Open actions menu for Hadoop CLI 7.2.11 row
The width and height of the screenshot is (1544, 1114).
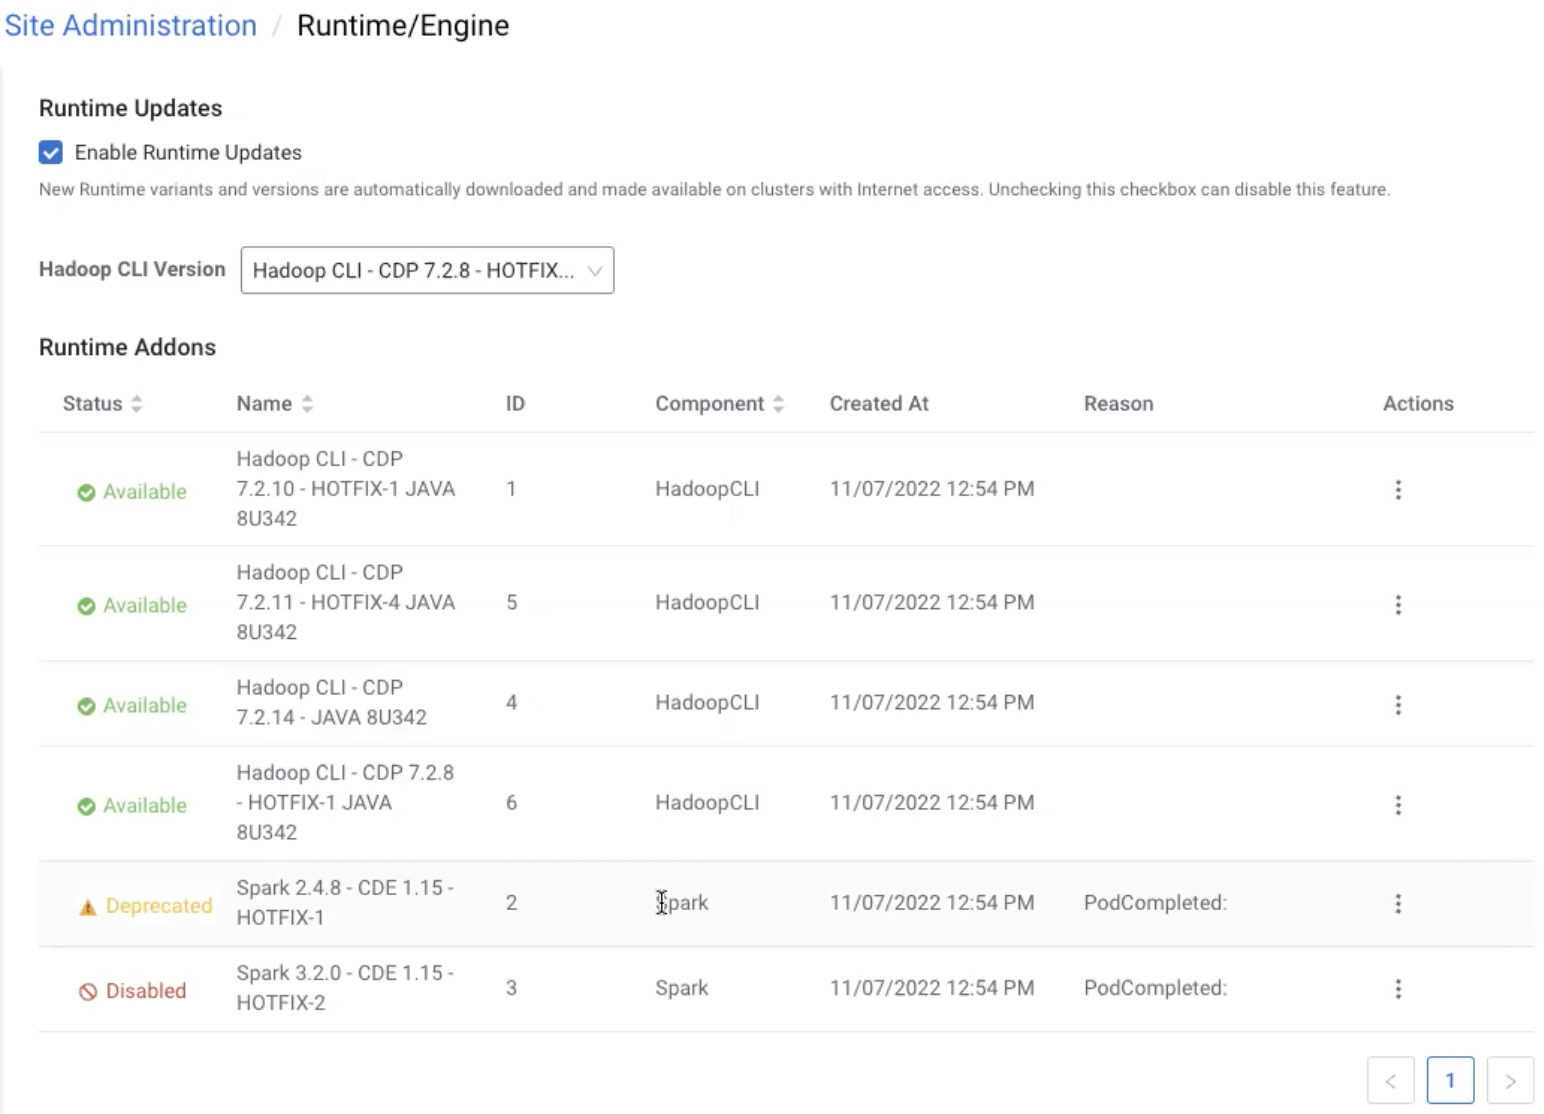pyautogui.click(x=1397, y=604)
